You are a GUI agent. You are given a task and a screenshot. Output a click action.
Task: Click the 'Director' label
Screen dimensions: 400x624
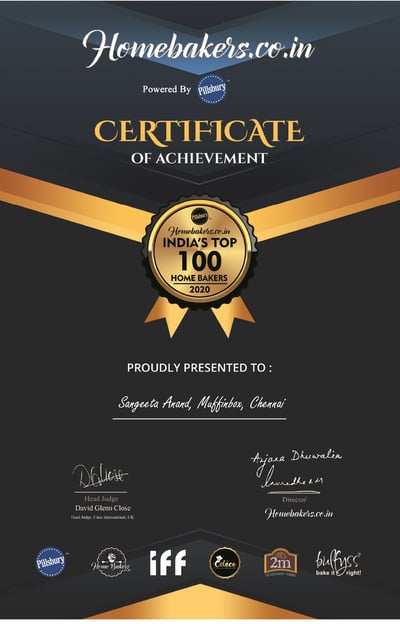coord(295,499)
